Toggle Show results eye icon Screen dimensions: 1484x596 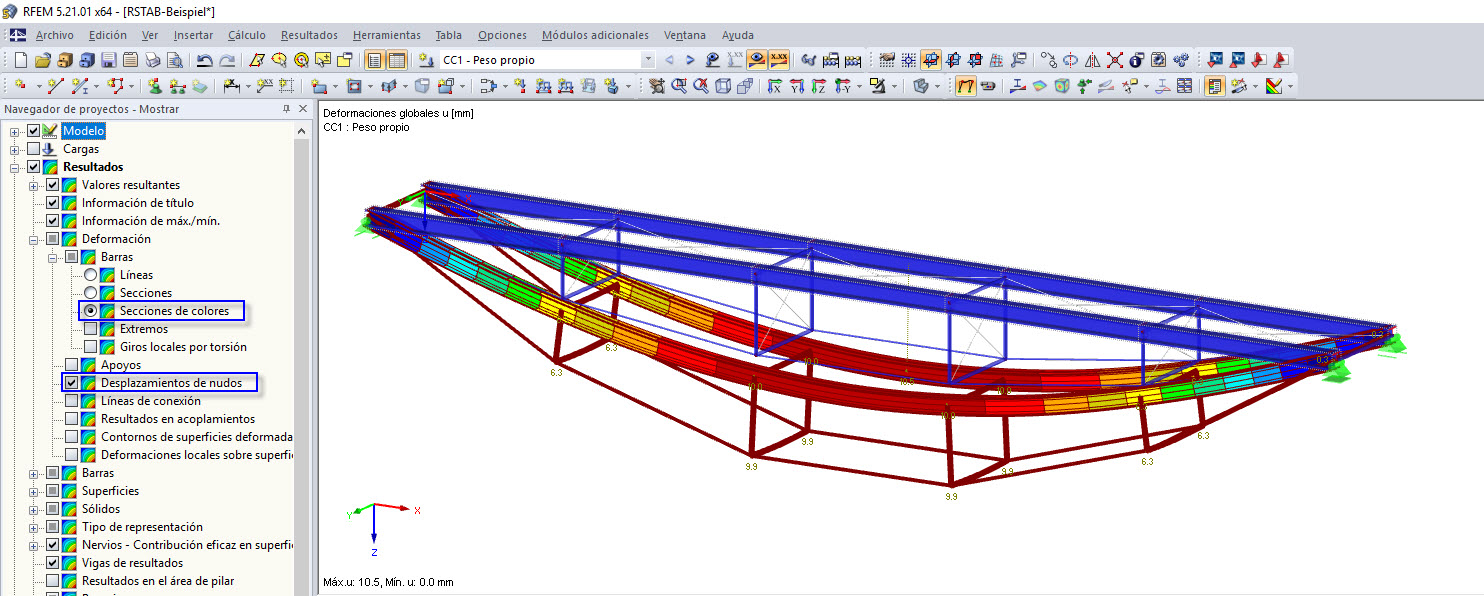(757, 60)
